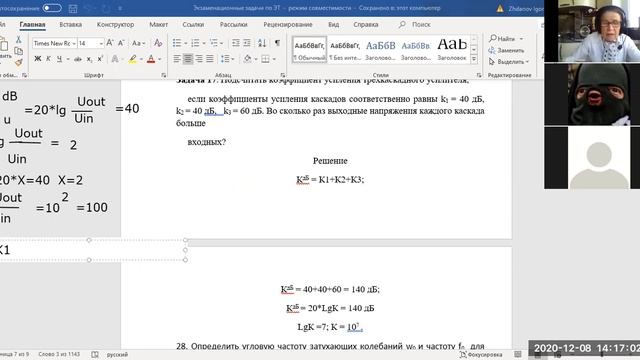Click the Заменить replace button

(506, 50)
